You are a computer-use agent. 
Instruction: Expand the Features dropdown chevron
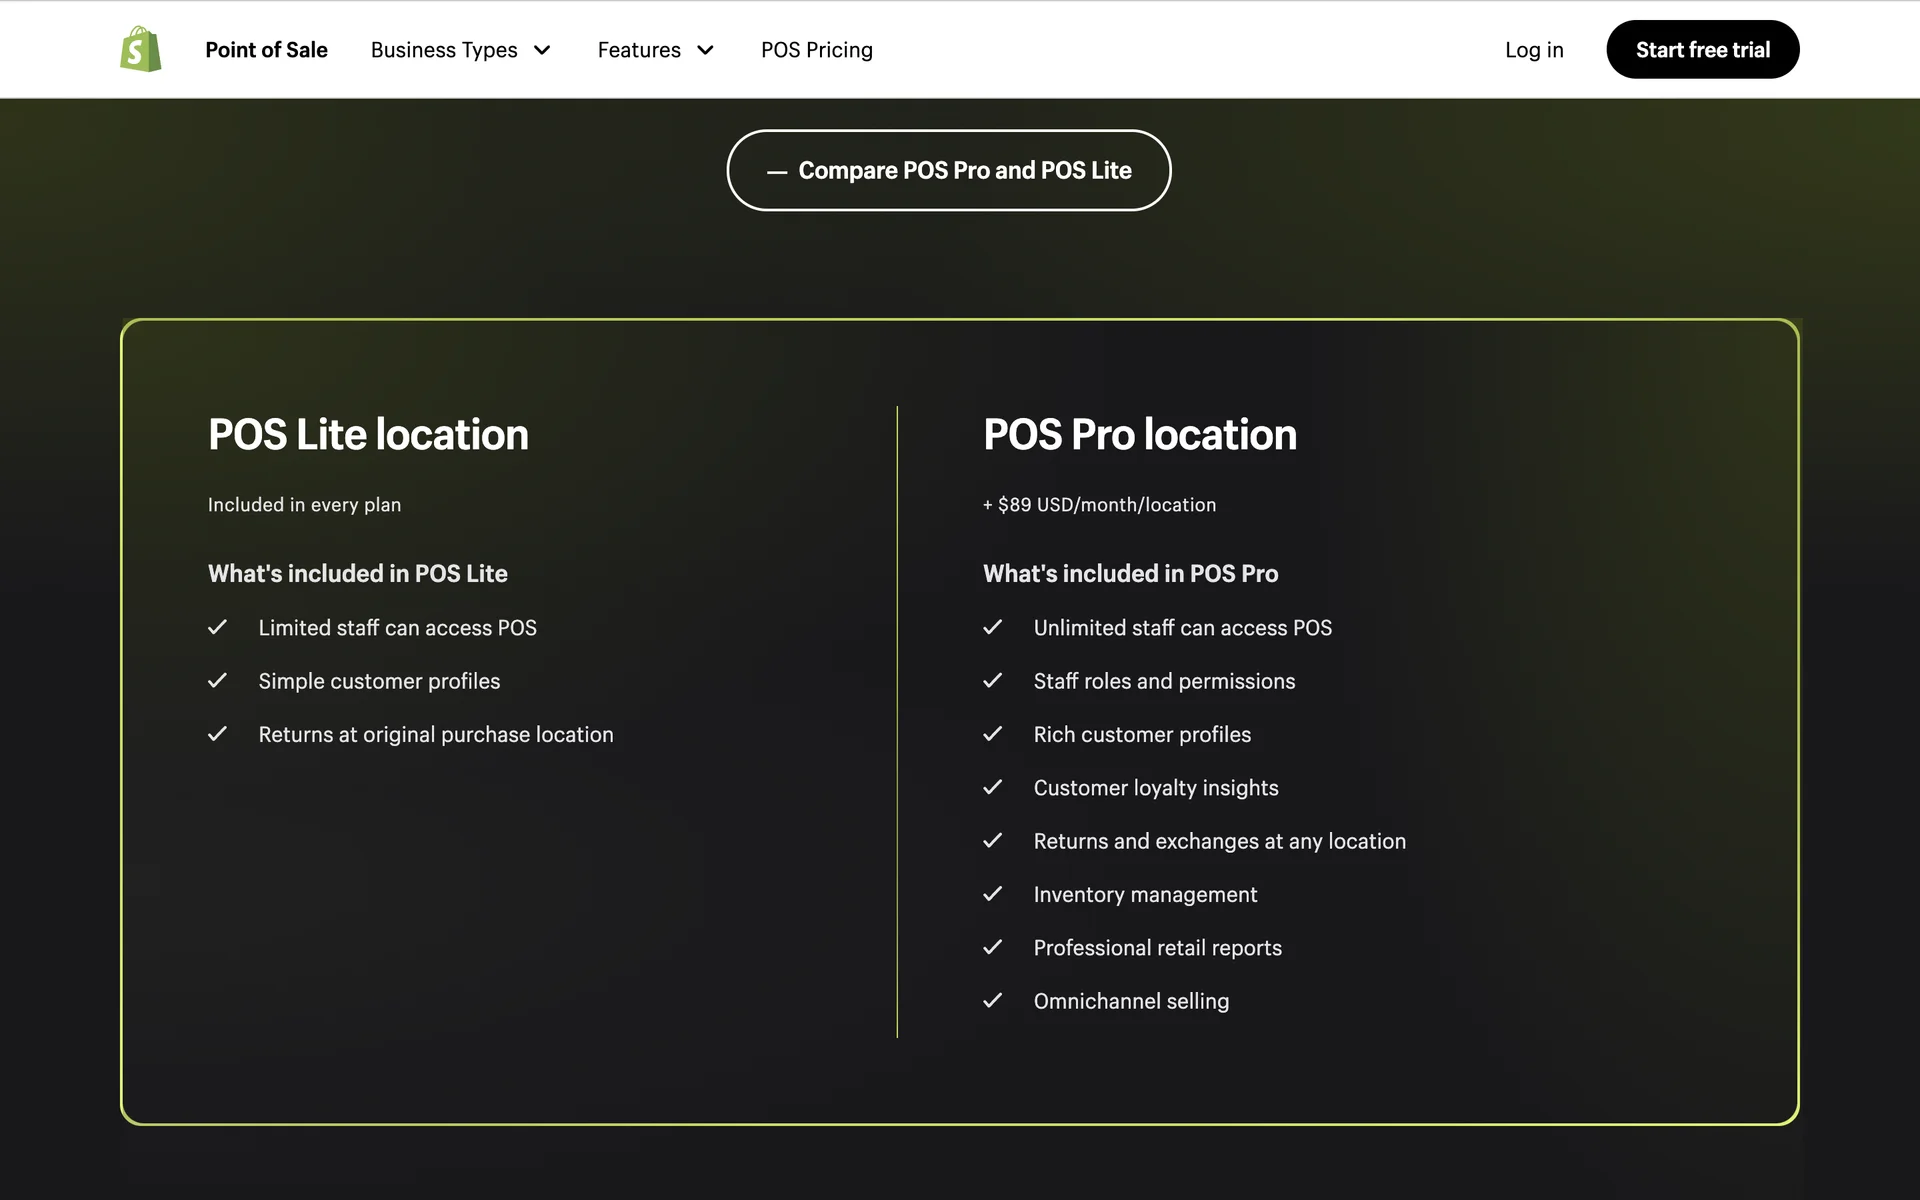(x=705, y=50)
